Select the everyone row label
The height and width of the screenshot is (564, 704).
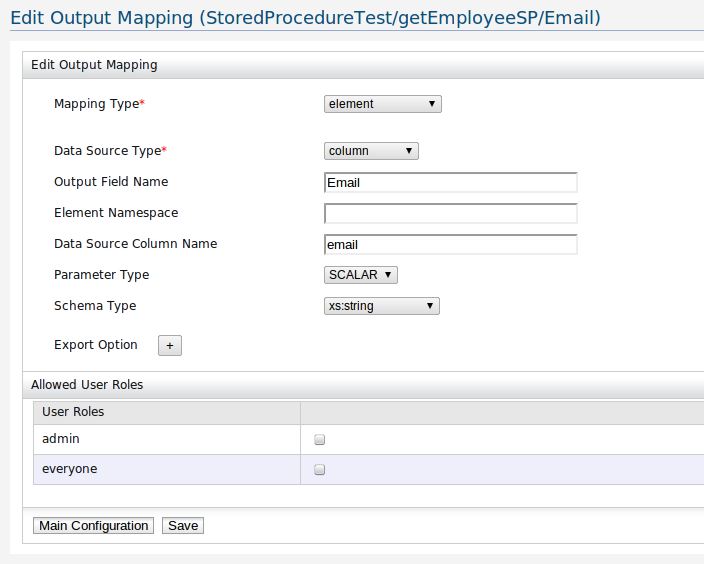[70, 469]
